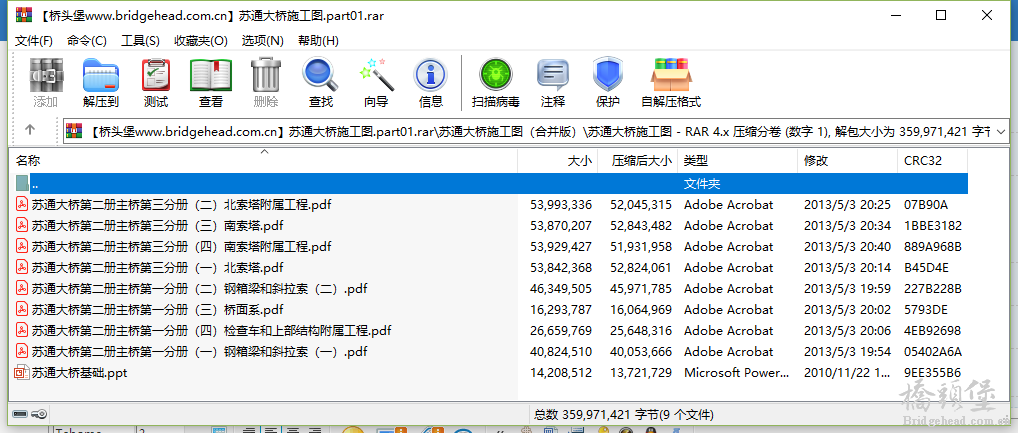
Task: Select file 钢箱梁和斜拉索（二）.pdf
Action: [x=200, y=289]
